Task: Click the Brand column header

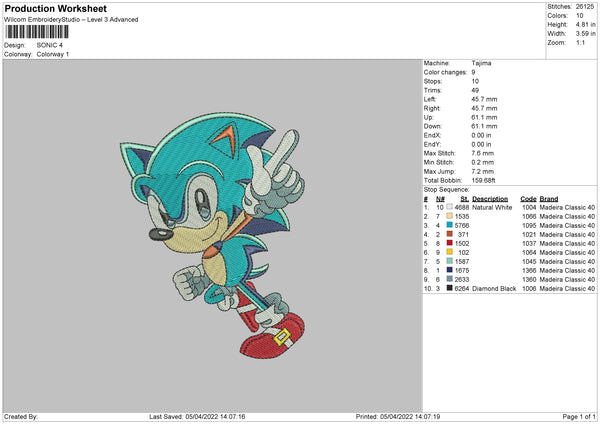Action: [x=549, y=198]
